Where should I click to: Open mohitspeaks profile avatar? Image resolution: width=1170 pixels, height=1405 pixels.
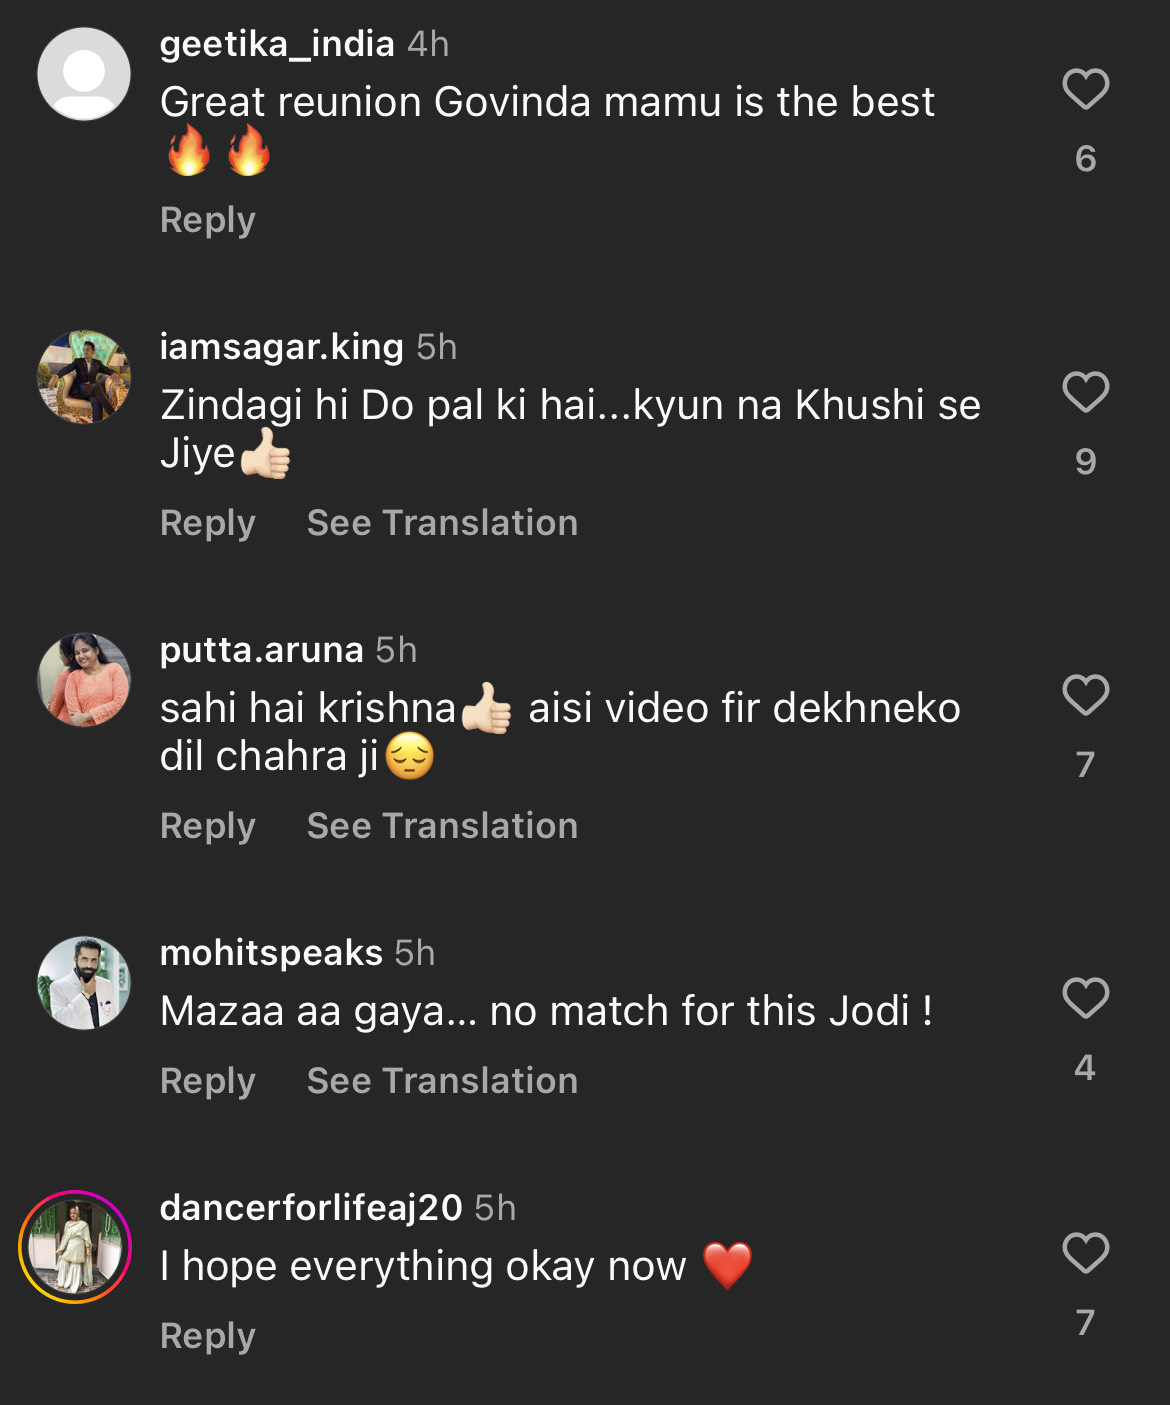point(84,983)
